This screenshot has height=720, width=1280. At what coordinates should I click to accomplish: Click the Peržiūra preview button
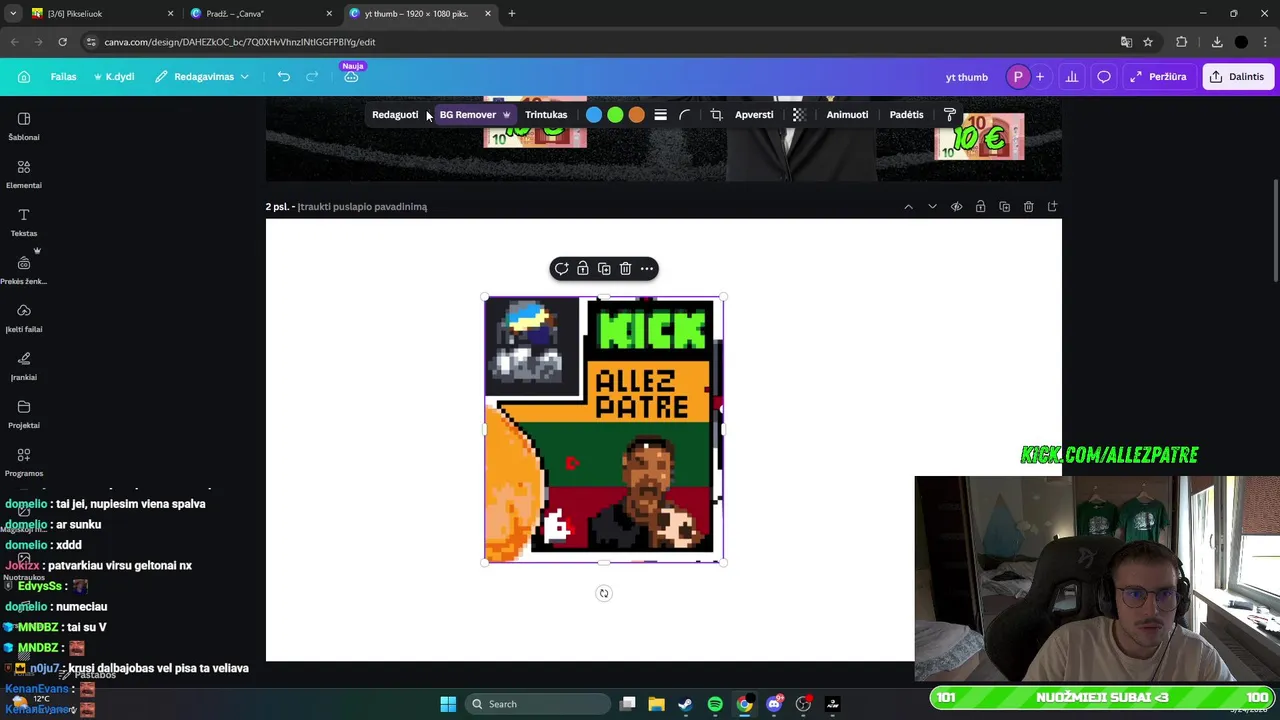click(x=1158, y=77)
